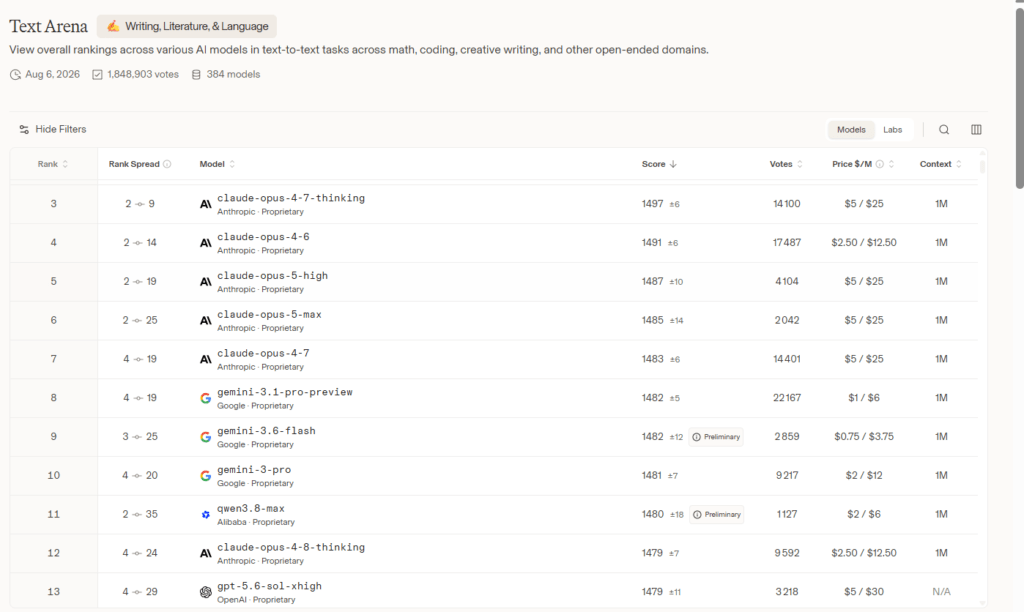Click the clock icon near Aug 6, 2026
Screen dimensions: 1024x612
pyautogui.click(x=15, y=74)
